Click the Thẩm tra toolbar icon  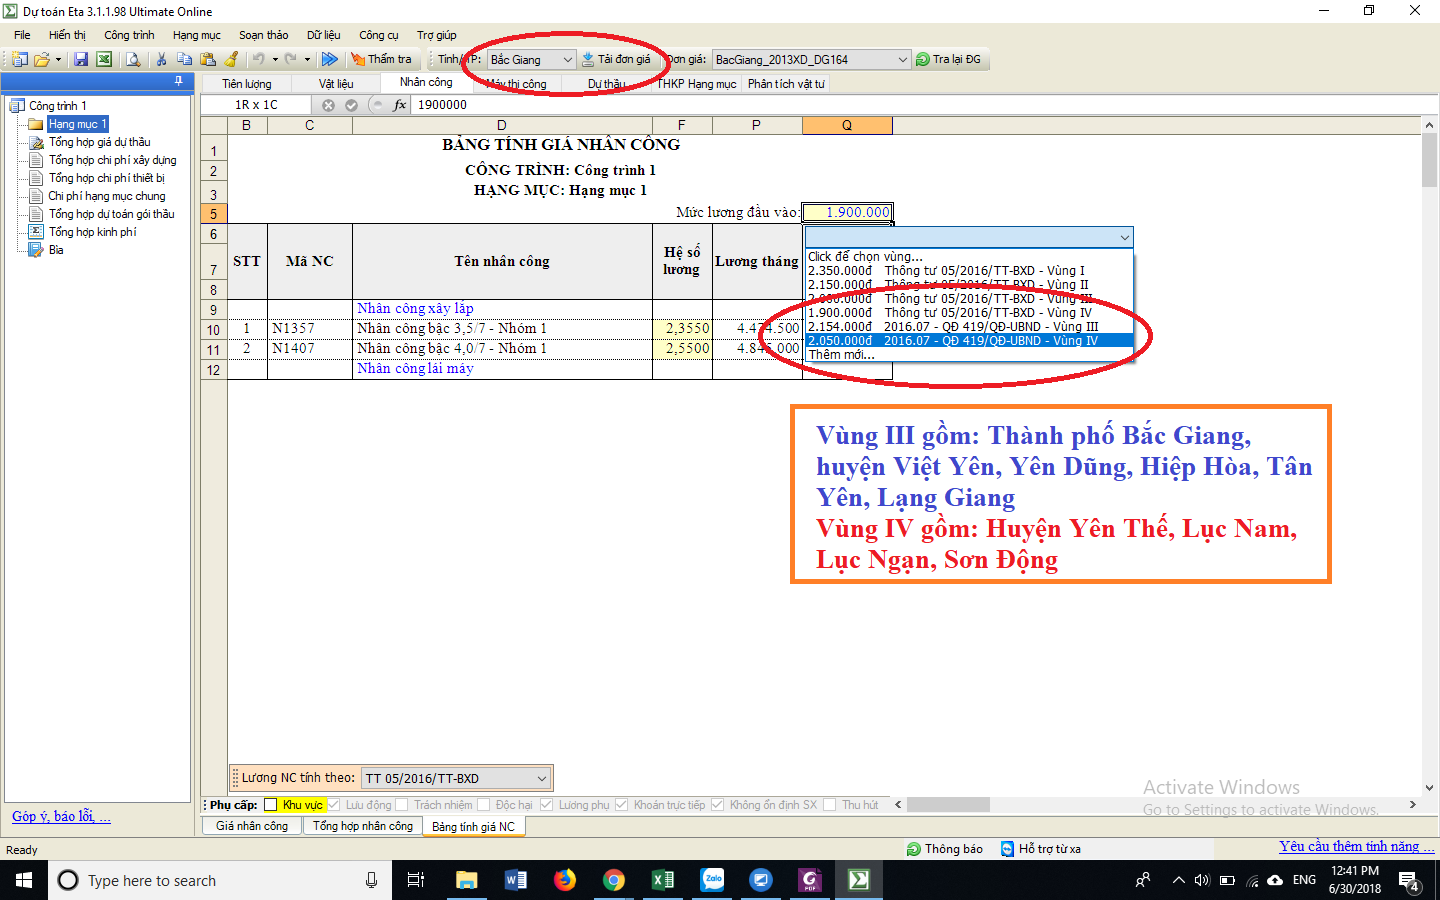381,60
